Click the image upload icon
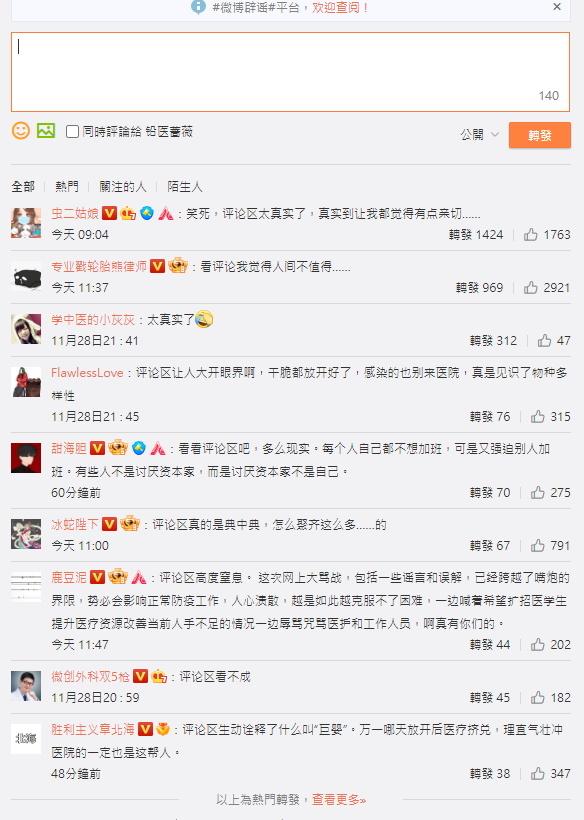 pos(46,130)
